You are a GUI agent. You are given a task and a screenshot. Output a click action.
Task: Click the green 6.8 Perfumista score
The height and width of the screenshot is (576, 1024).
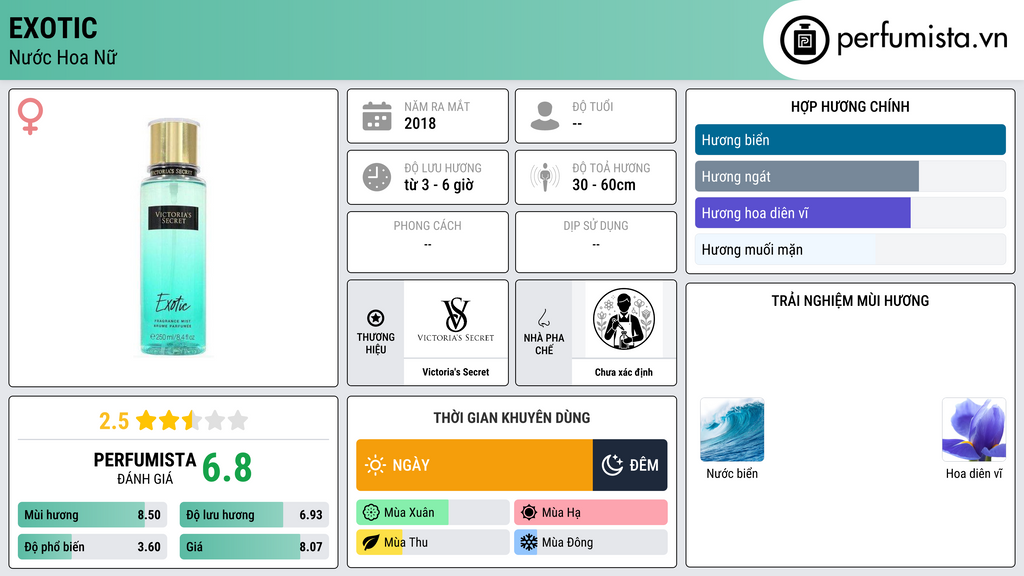click(227, 468)
